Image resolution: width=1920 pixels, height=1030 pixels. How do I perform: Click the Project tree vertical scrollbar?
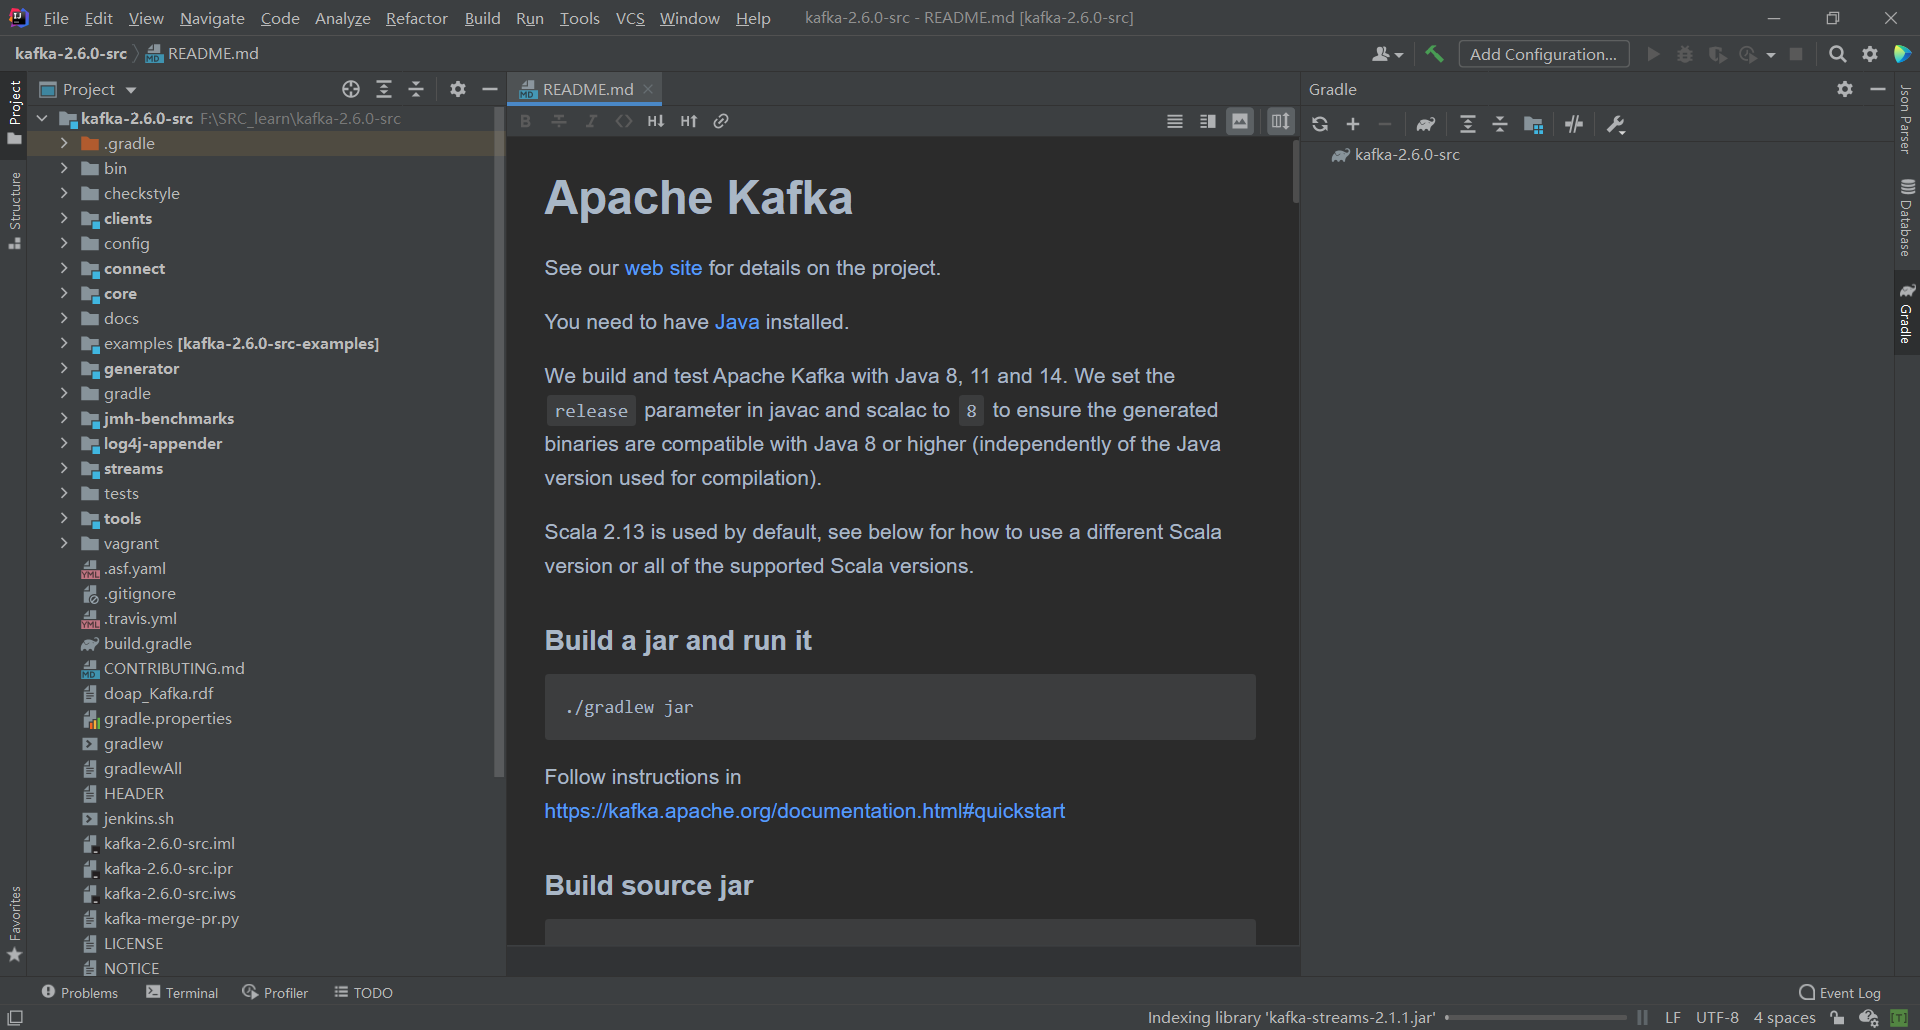click(x=499, y=442)
